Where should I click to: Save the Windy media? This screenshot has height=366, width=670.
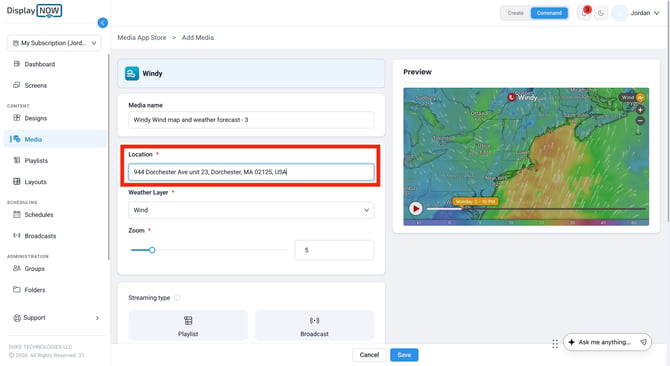click(404, 355)
